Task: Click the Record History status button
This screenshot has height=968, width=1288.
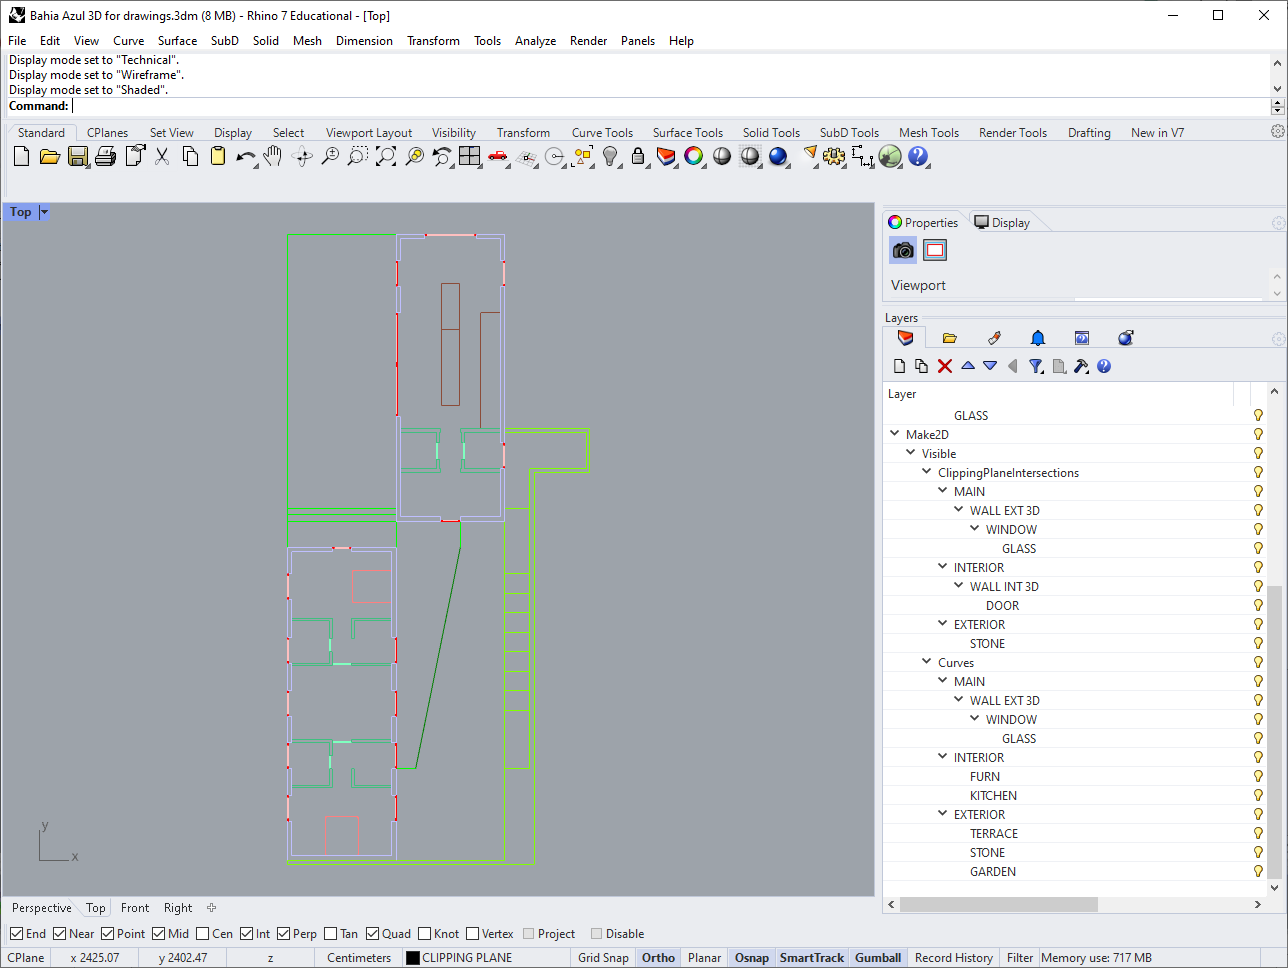Action: point(953,958)
